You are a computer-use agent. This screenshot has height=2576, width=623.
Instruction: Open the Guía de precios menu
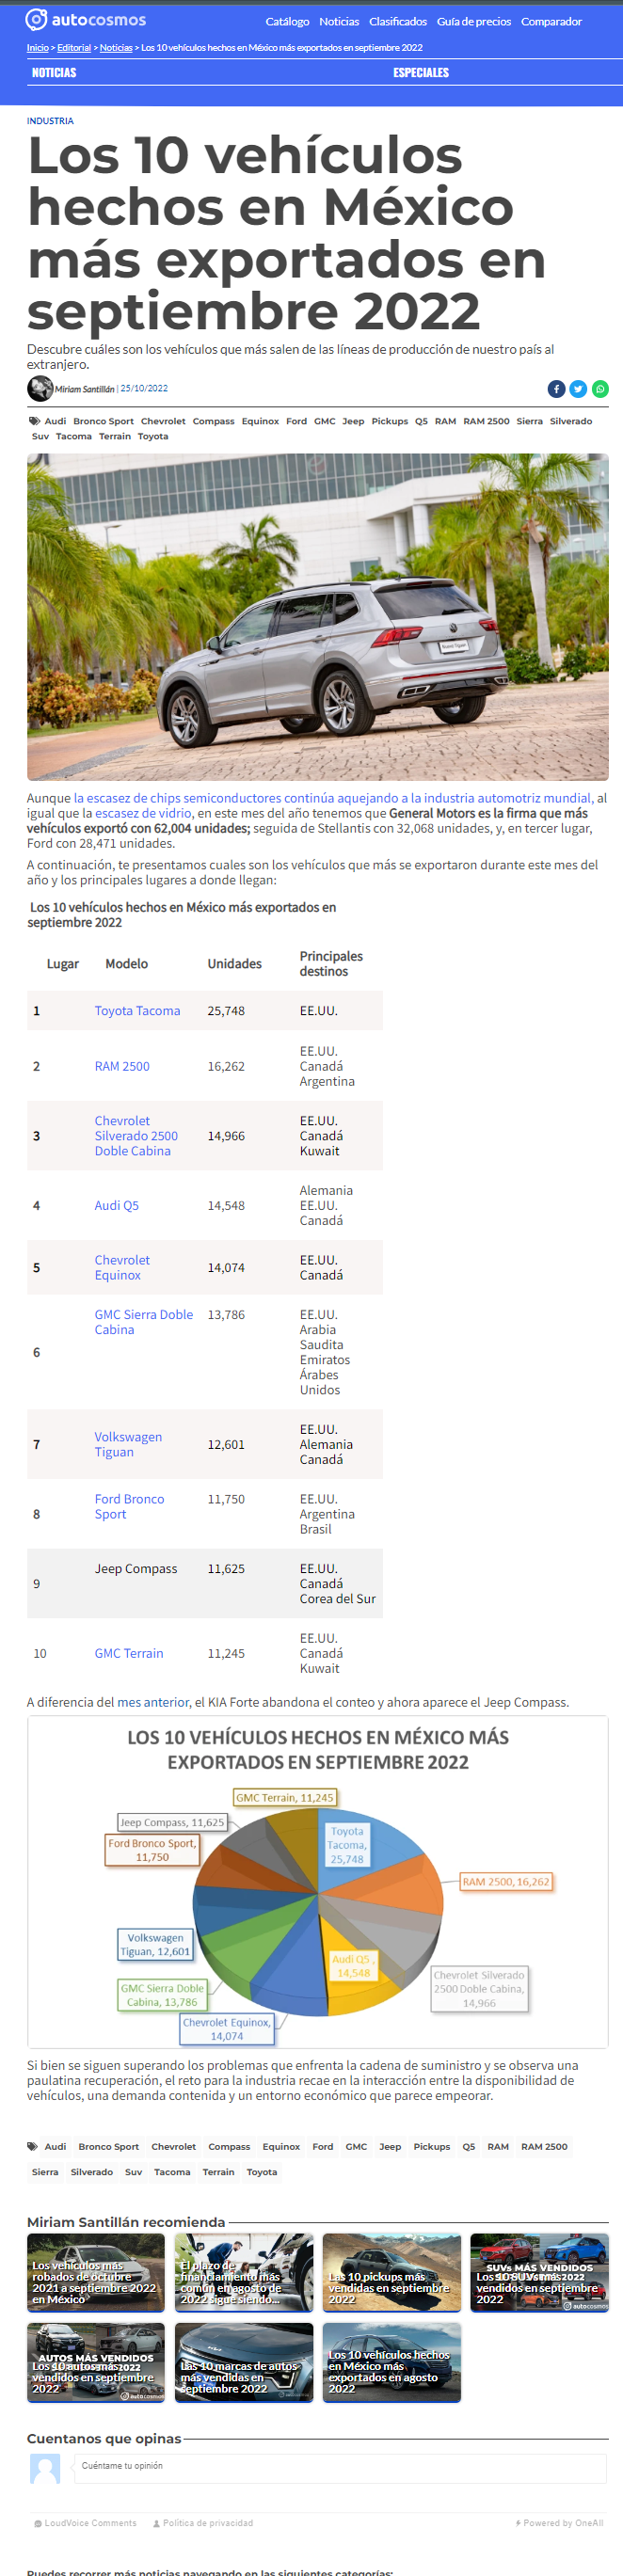point(474,21)
